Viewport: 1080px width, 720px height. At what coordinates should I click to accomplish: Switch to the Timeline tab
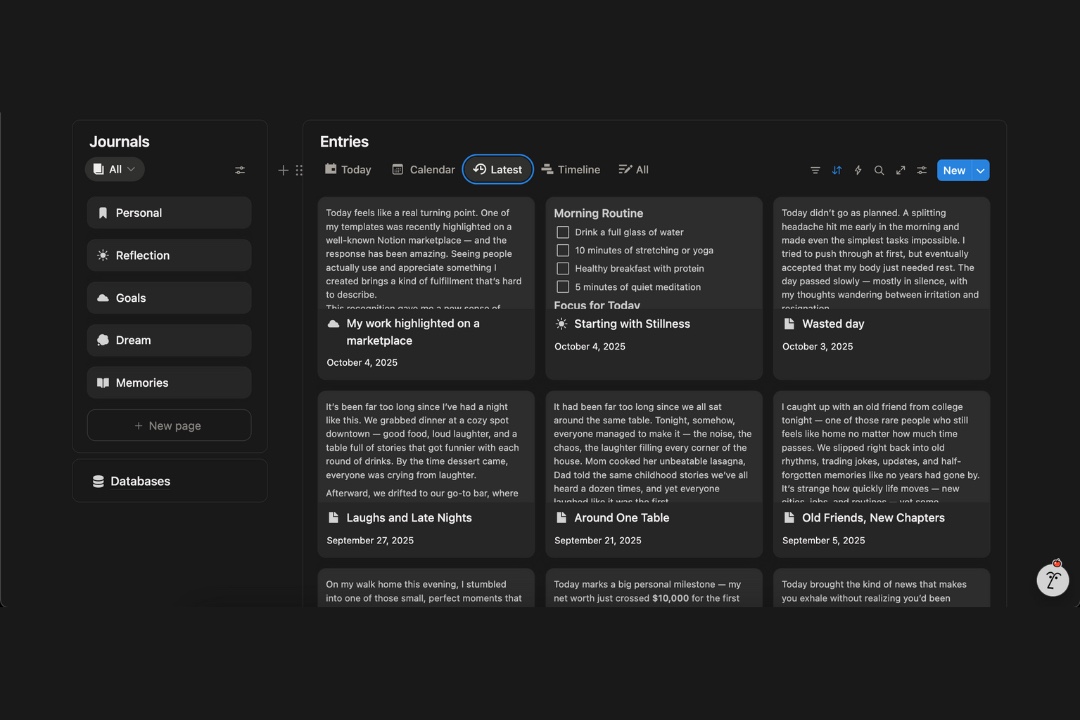pyautogui.click(x=570, y=170)
